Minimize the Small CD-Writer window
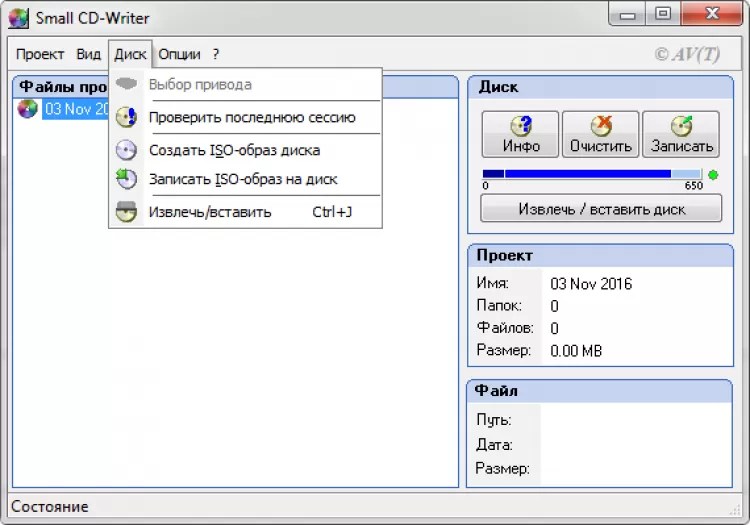 point(627,14)
